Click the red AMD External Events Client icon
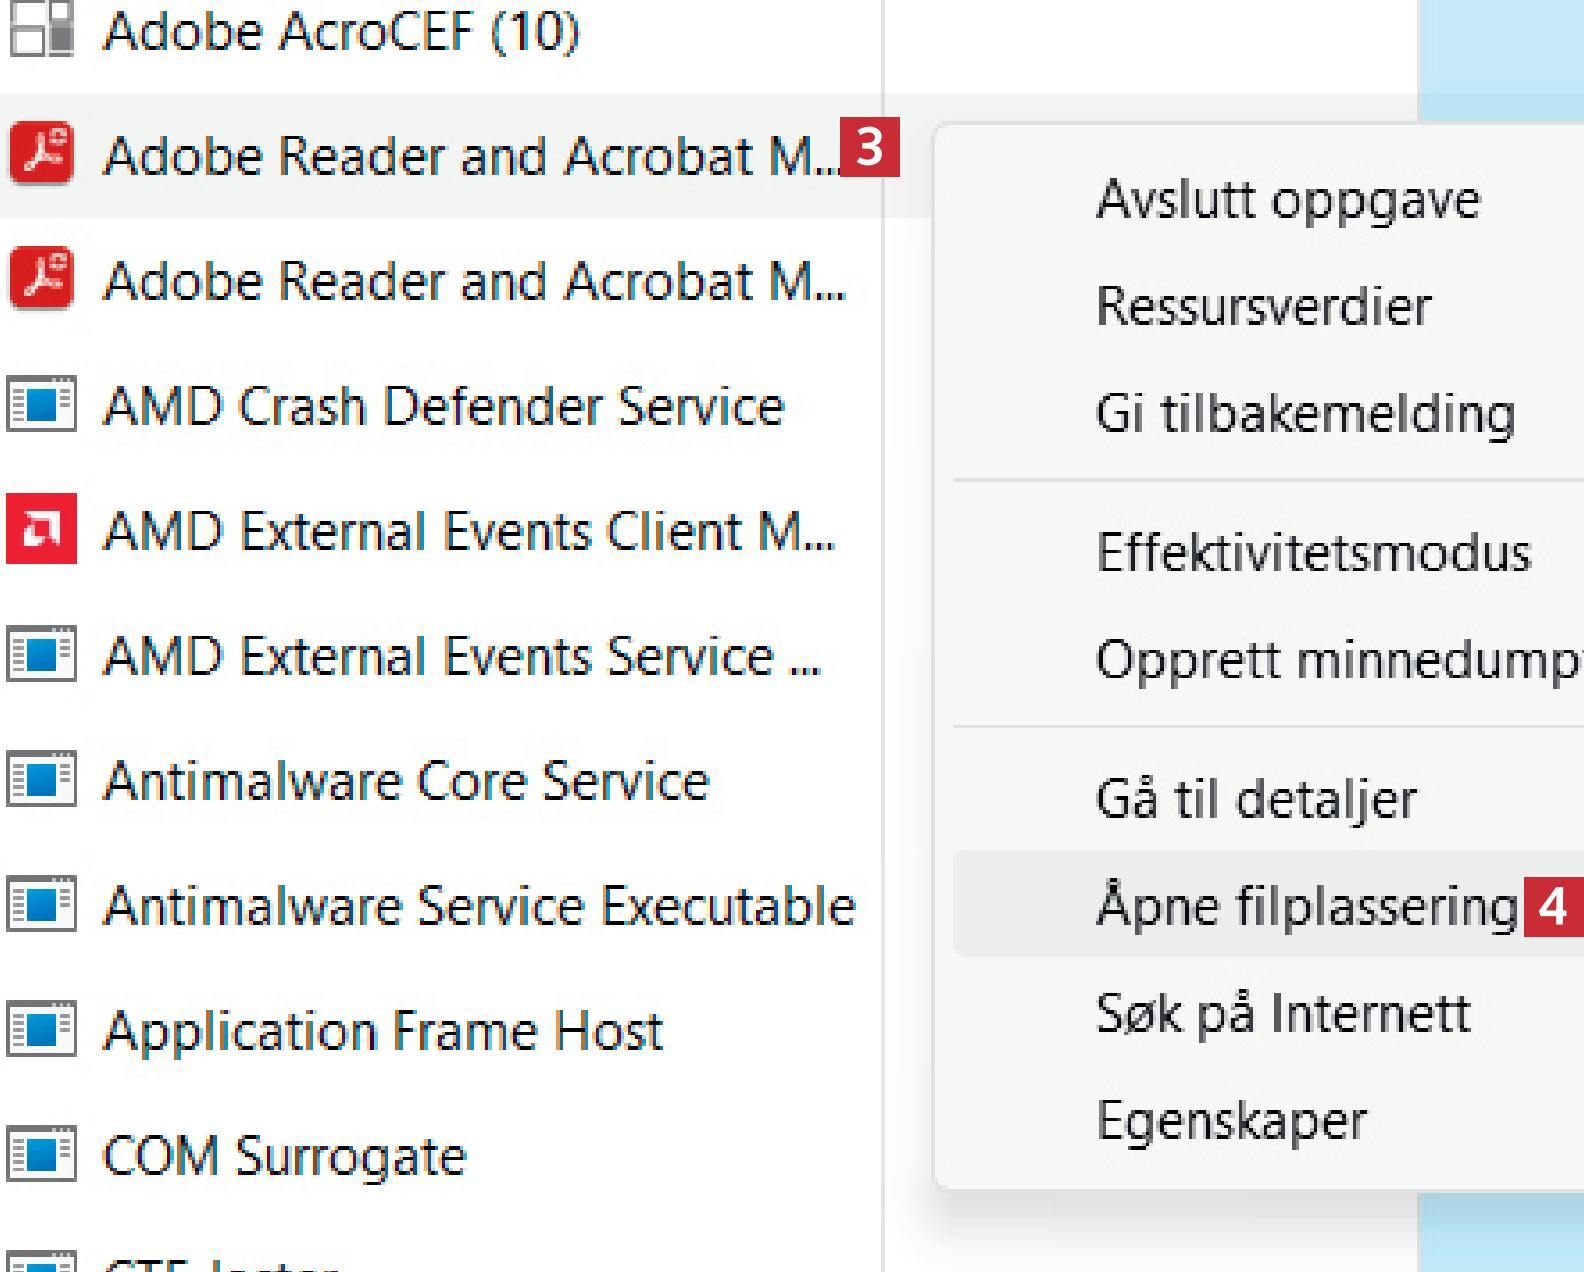Image resolution: width=1584 pixels, height=1272 pixels. [x=41, y=529]
